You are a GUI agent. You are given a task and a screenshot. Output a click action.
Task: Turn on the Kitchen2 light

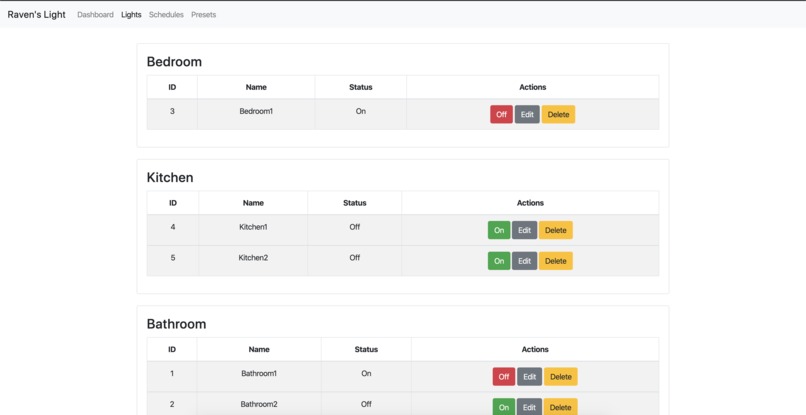pyautogui.click(x=499, y=261)
